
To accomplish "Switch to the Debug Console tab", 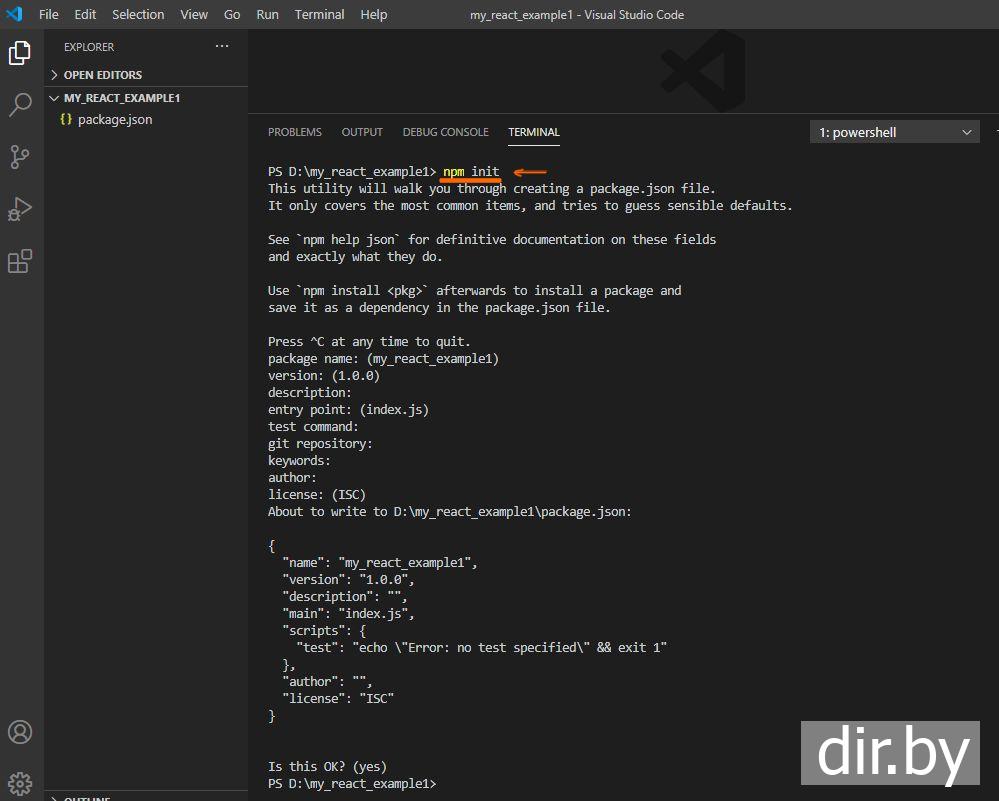I will (x=445, y=132).
